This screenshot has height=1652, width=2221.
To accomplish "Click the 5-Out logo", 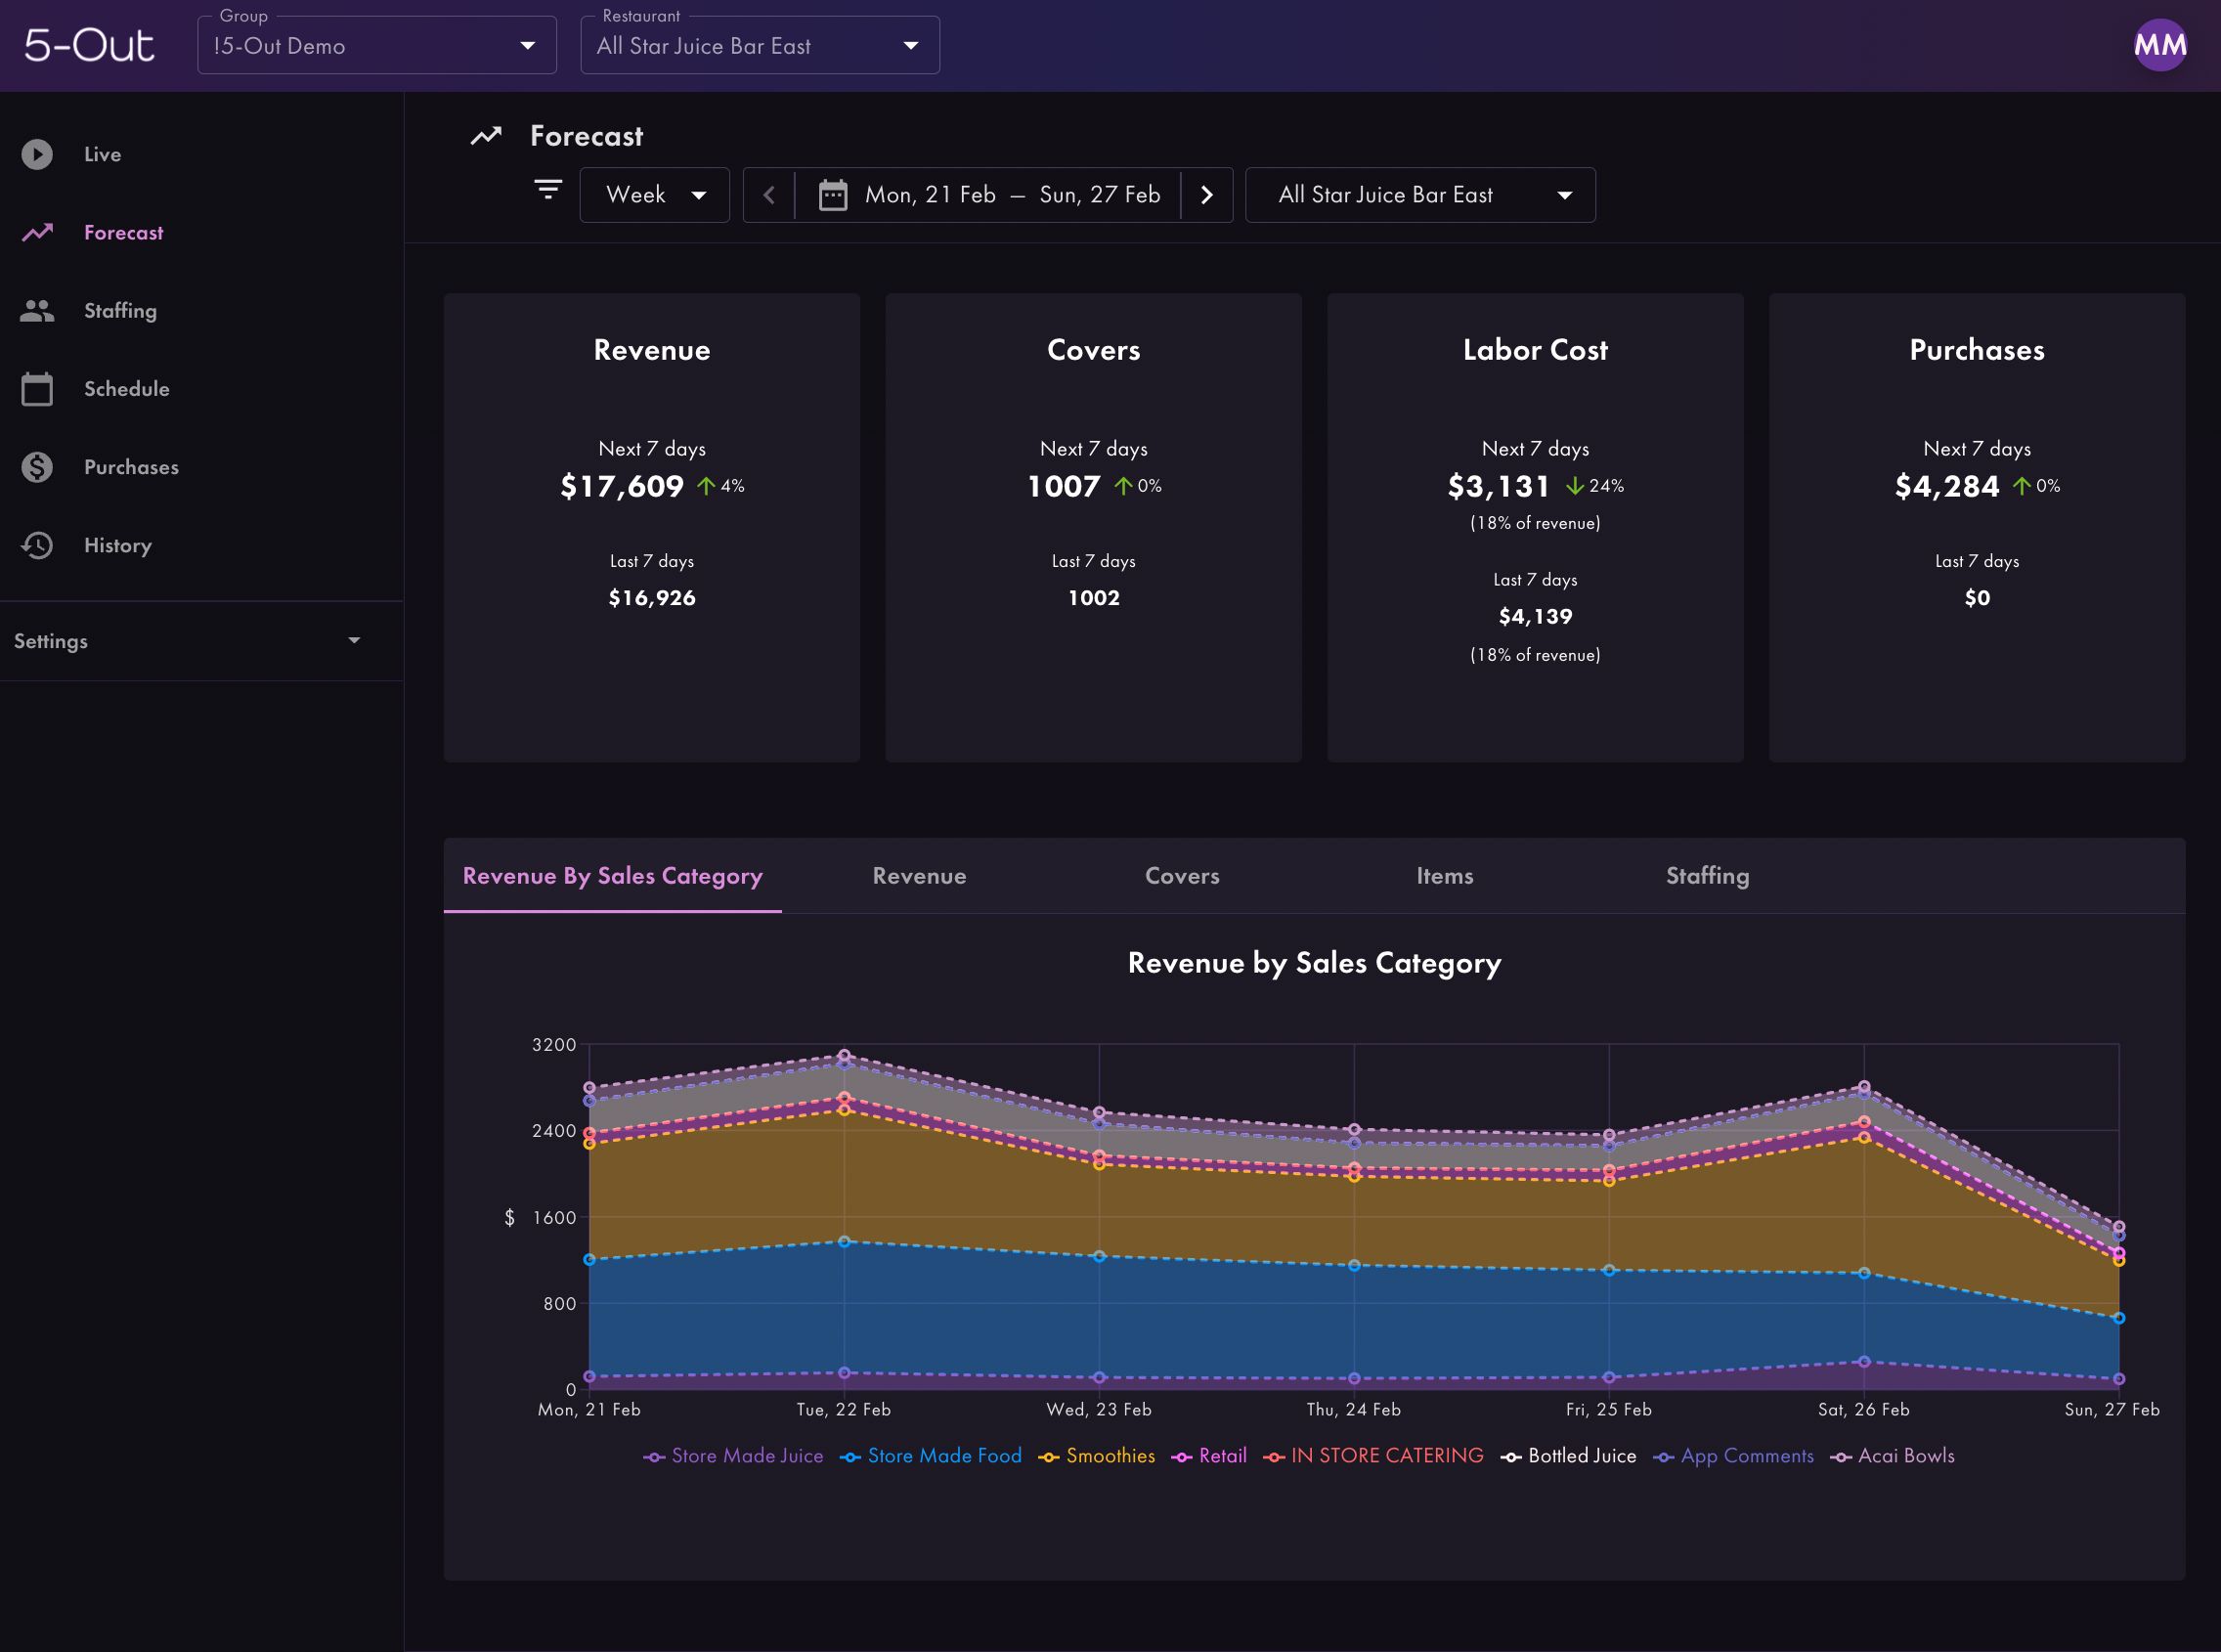I will 89,46.
